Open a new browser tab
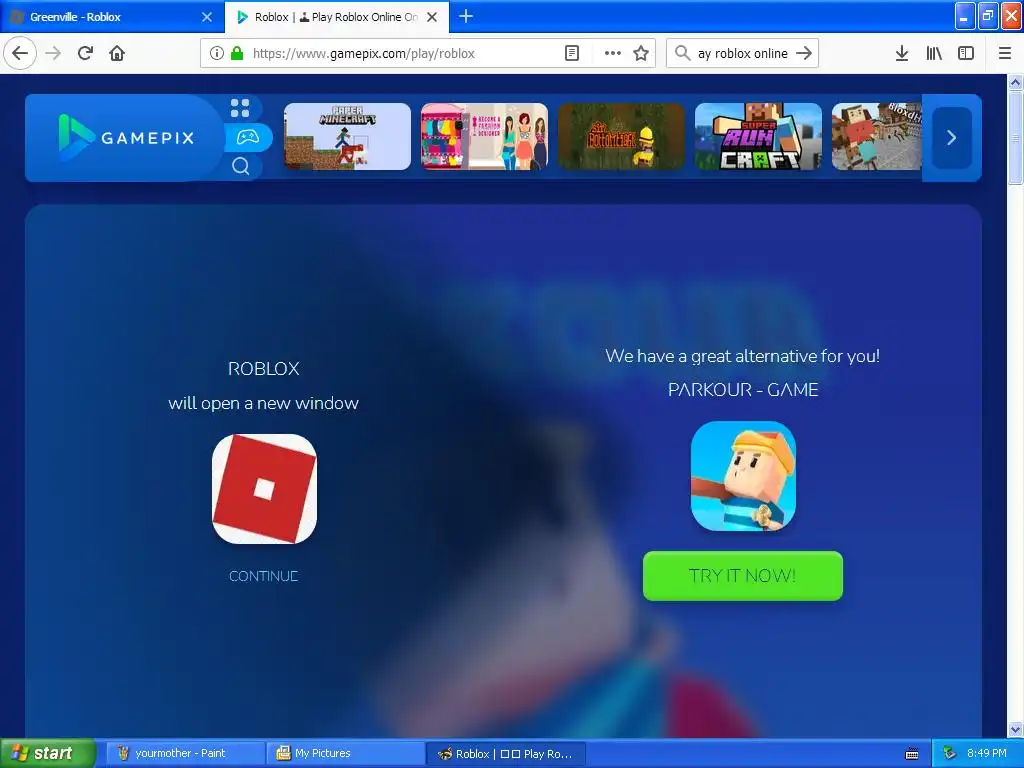This screenshot has width=1024, height=768. [x=466, y=16]
